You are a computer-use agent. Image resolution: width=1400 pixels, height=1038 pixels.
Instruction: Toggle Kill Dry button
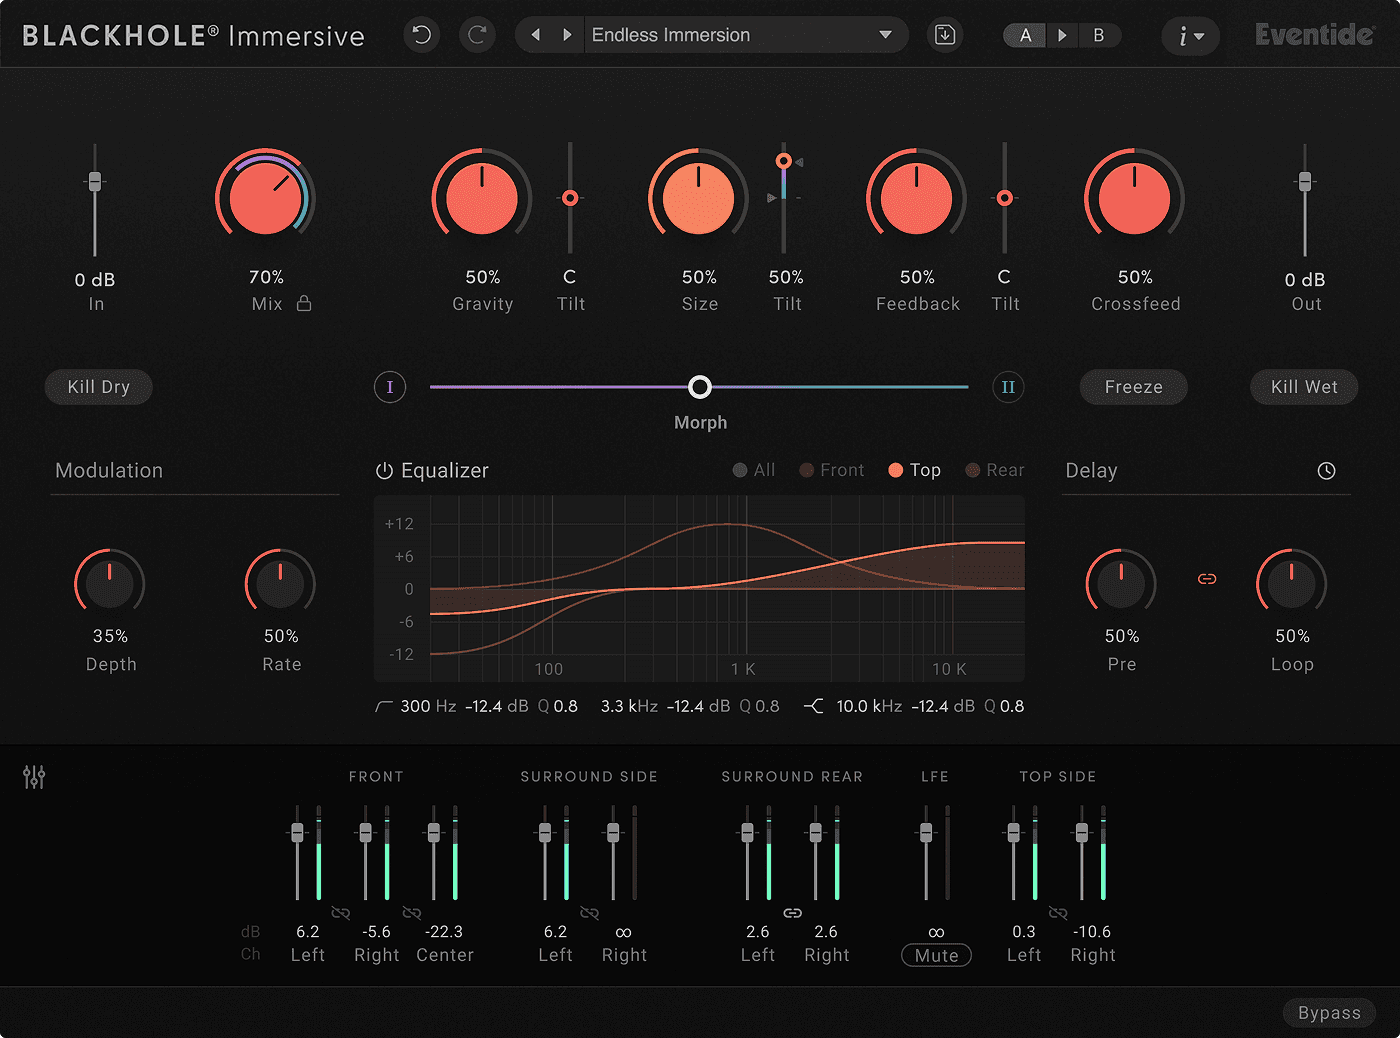99,387
